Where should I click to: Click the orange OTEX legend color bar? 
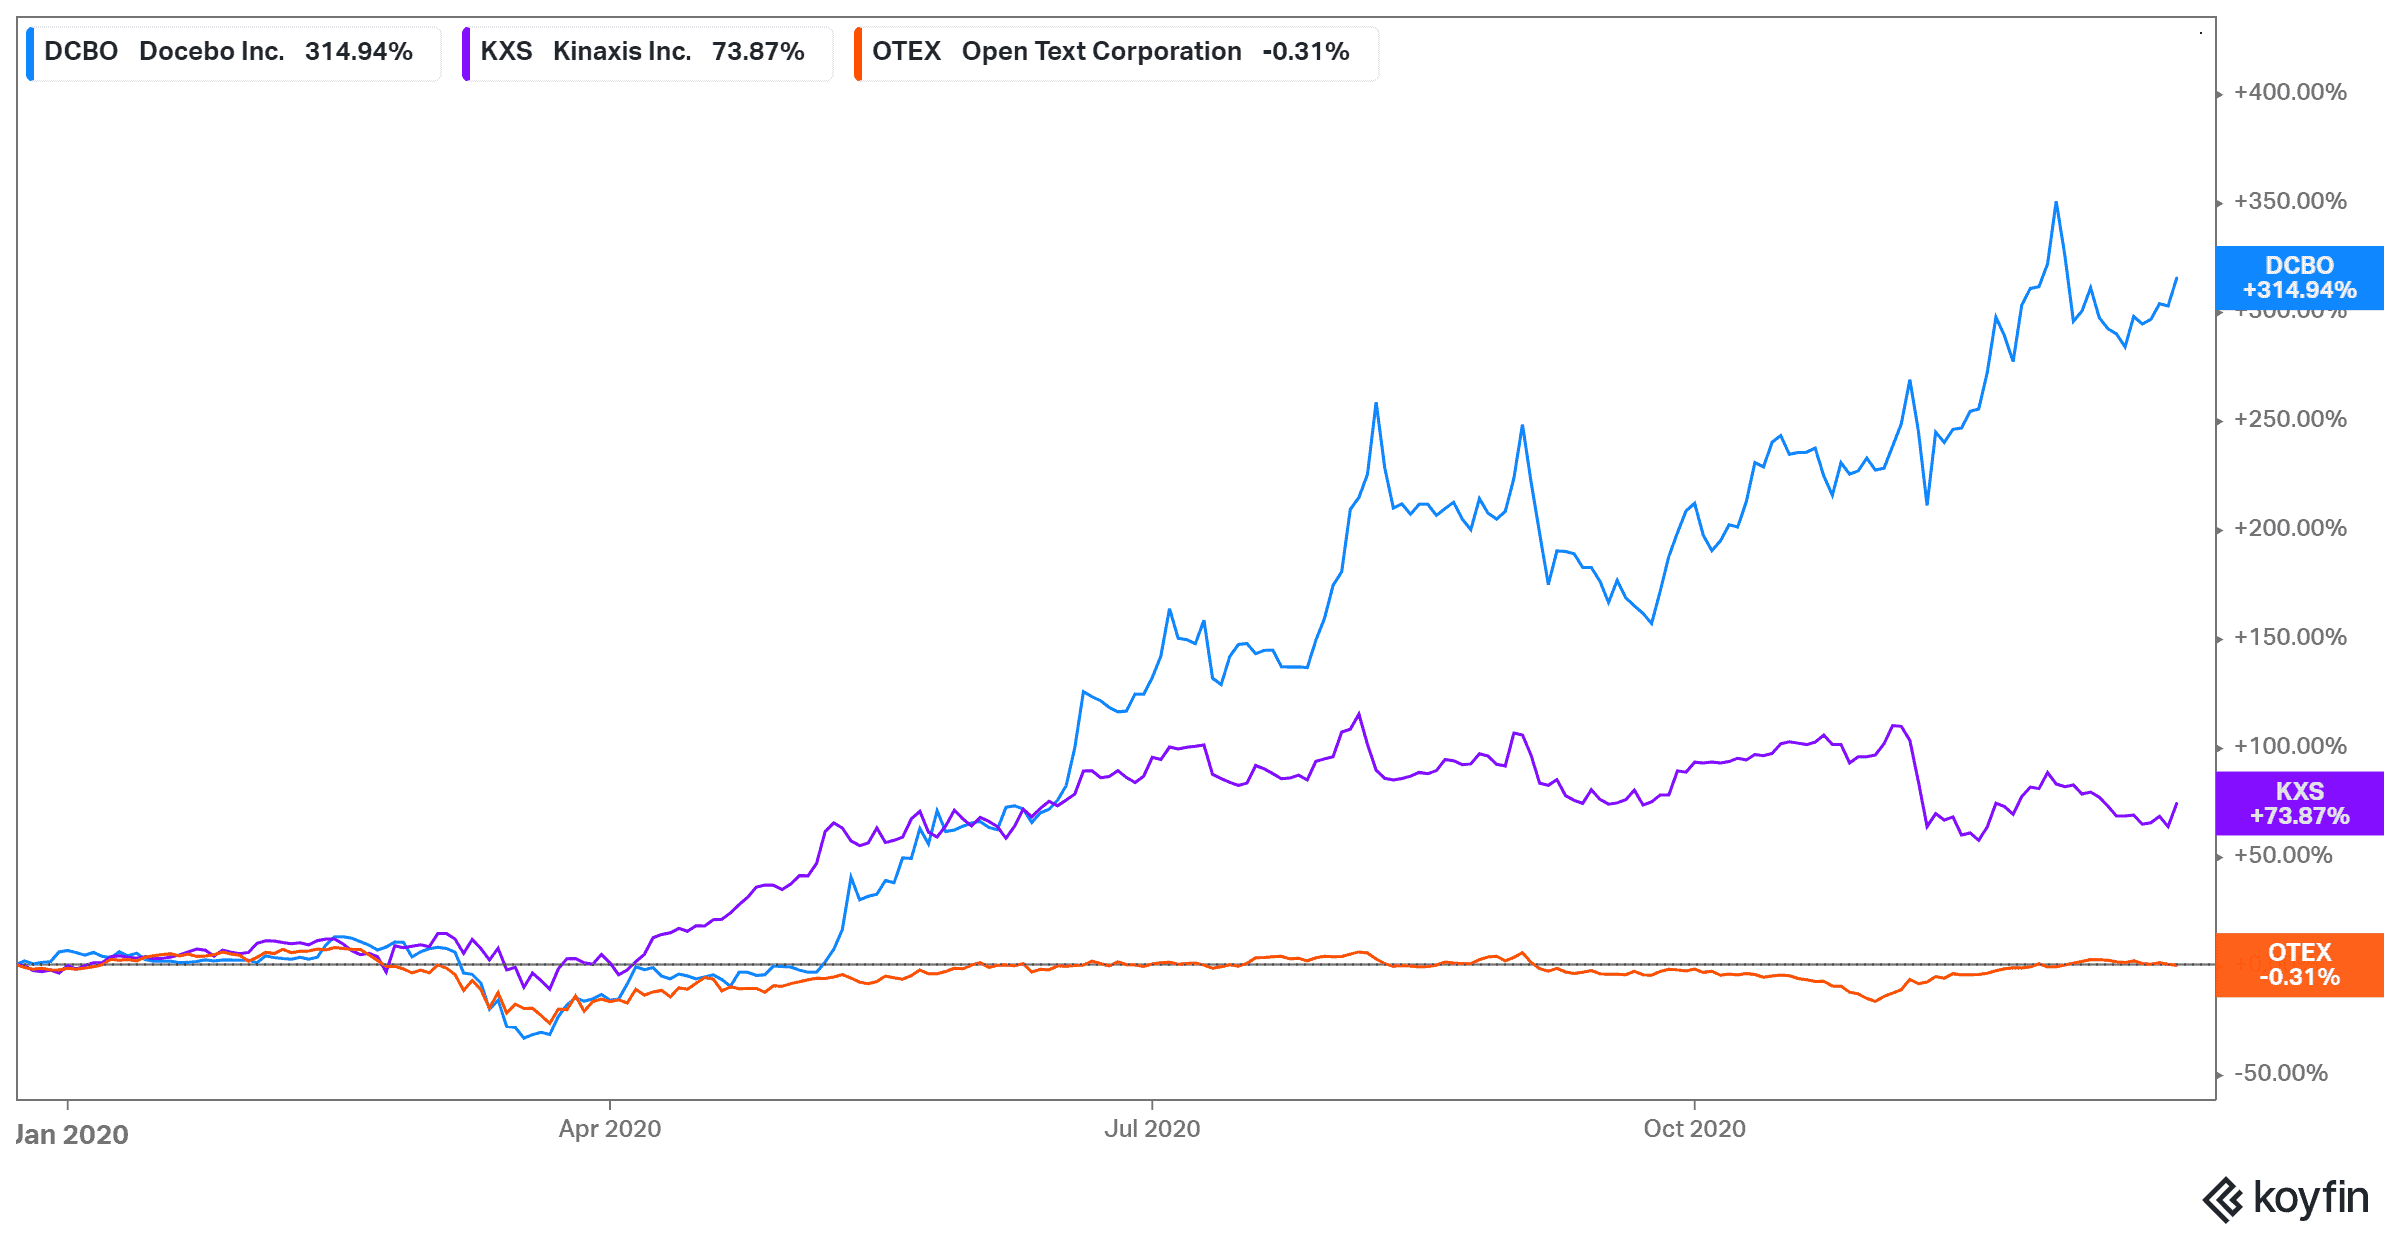click(x=858, y=53)
